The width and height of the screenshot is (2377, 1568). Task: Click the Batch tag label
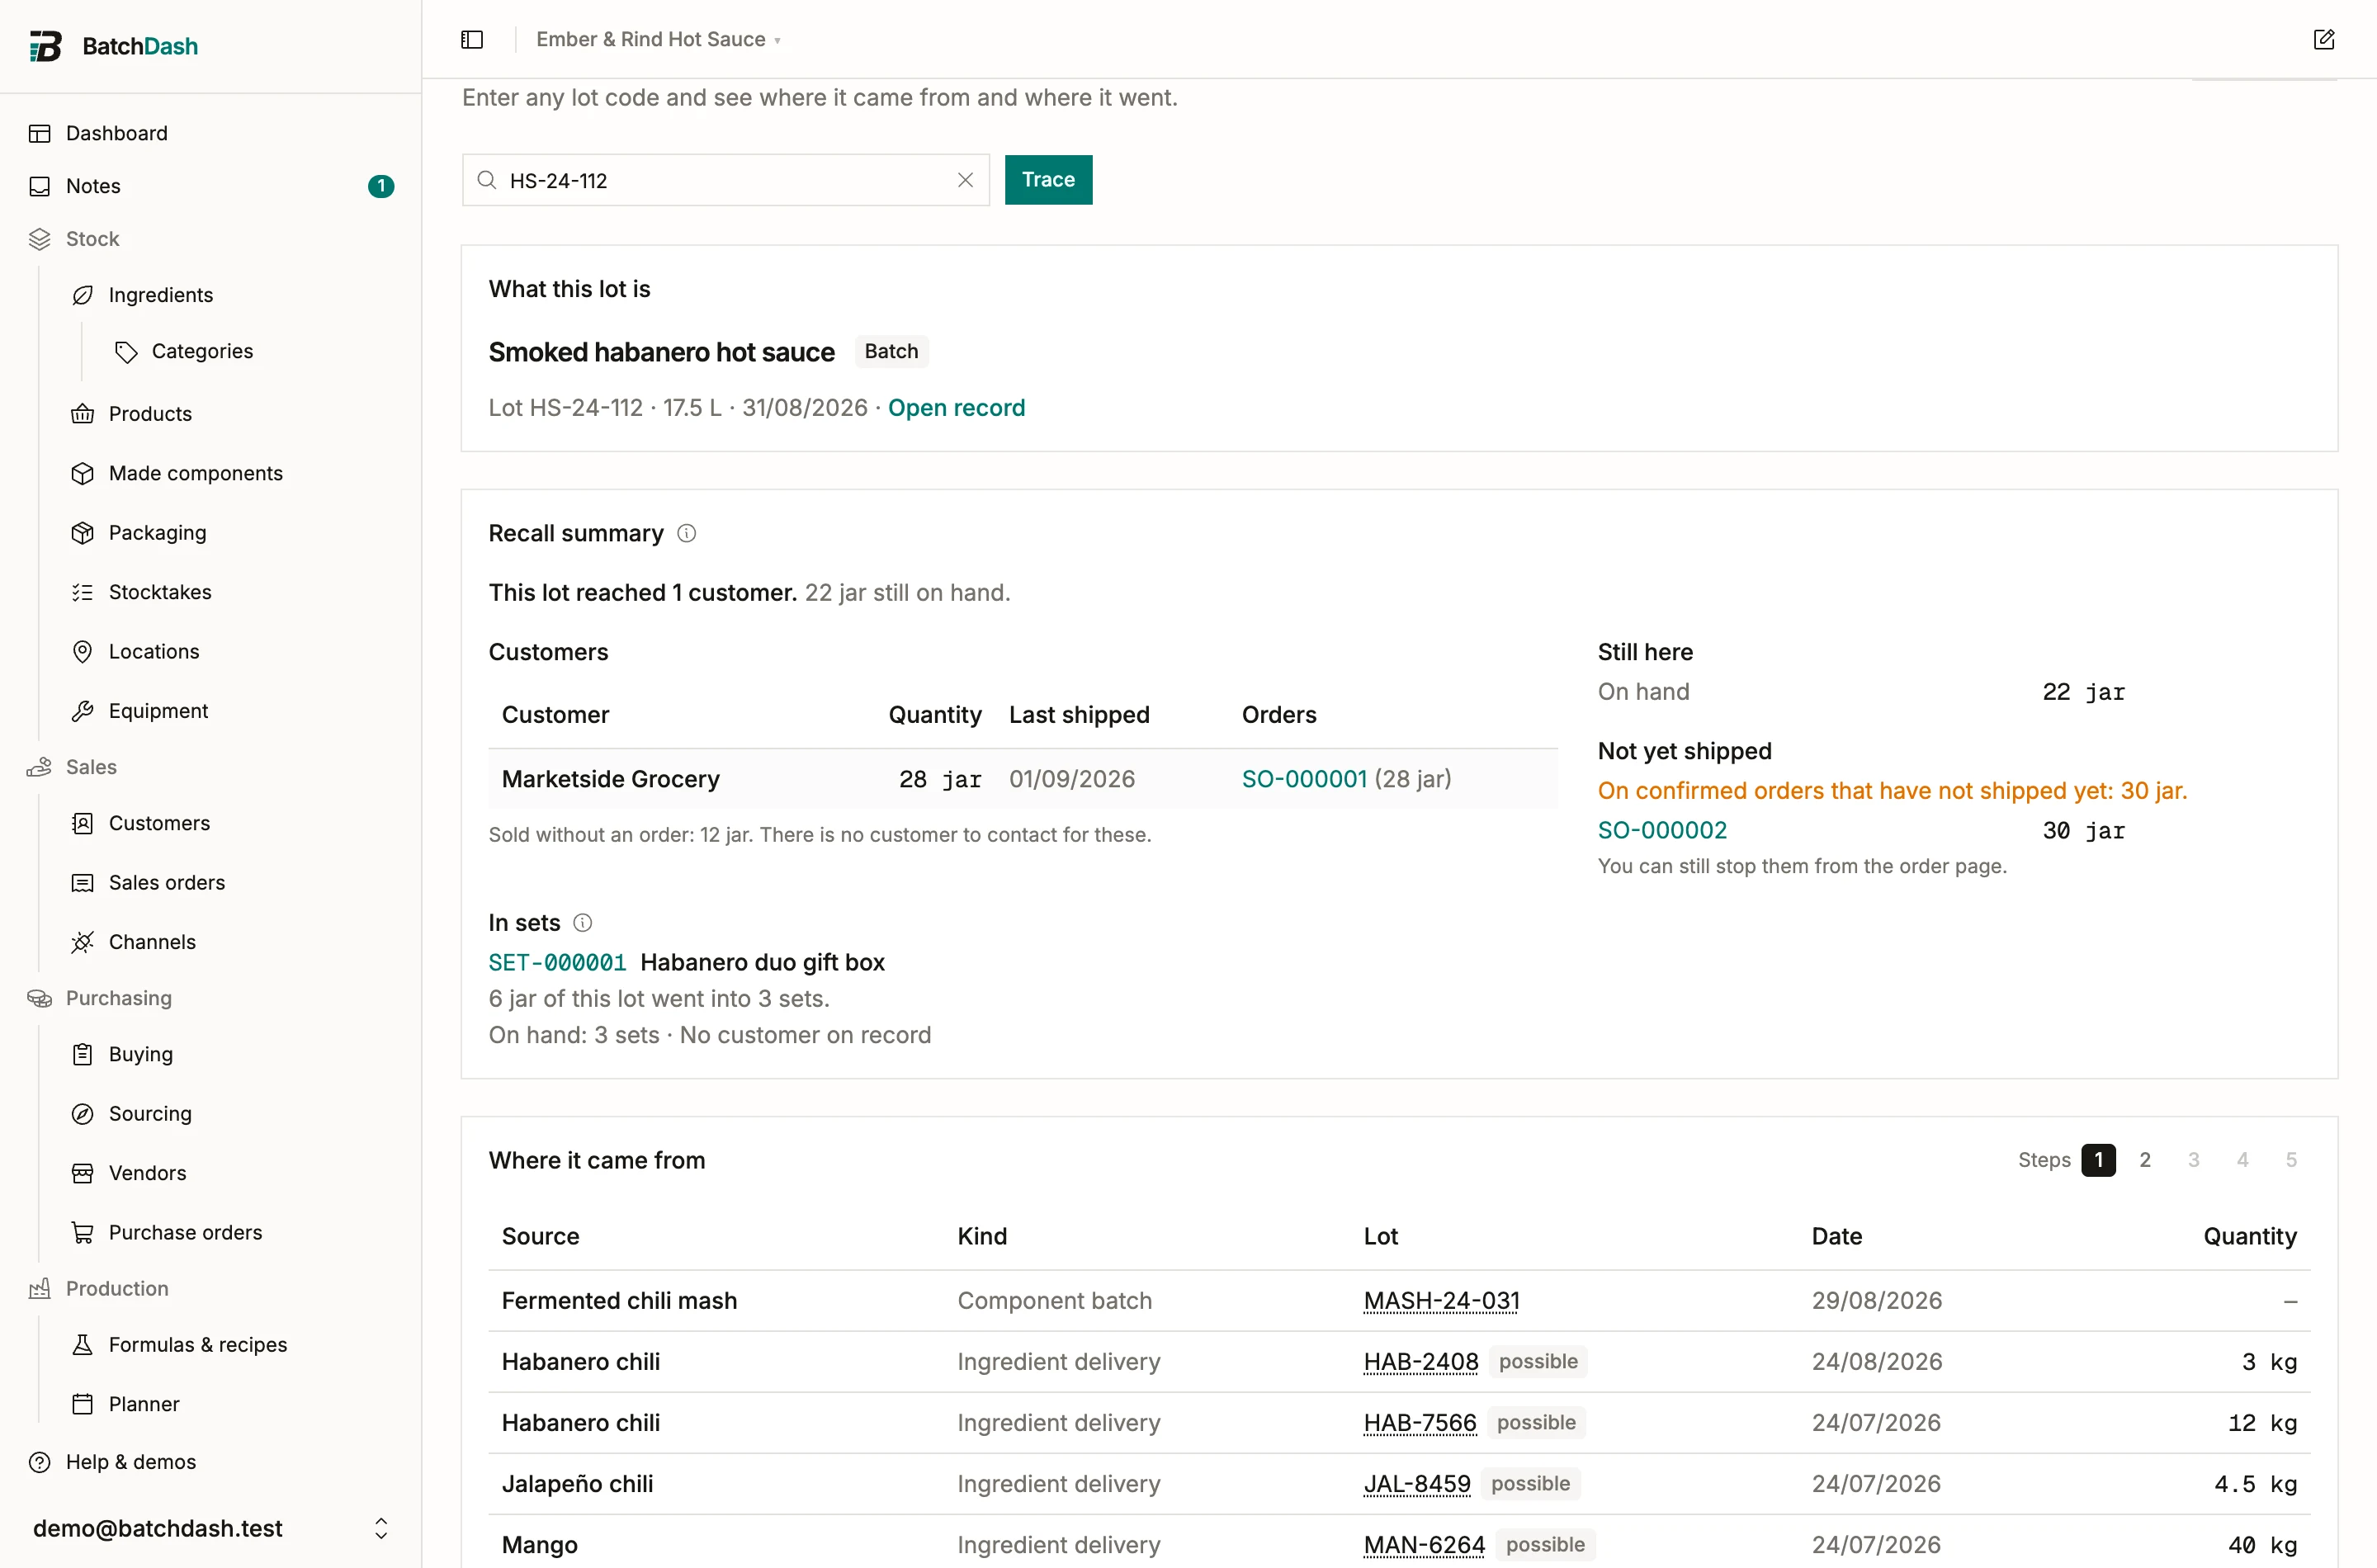pyautogui.click(x=891, y=352)
